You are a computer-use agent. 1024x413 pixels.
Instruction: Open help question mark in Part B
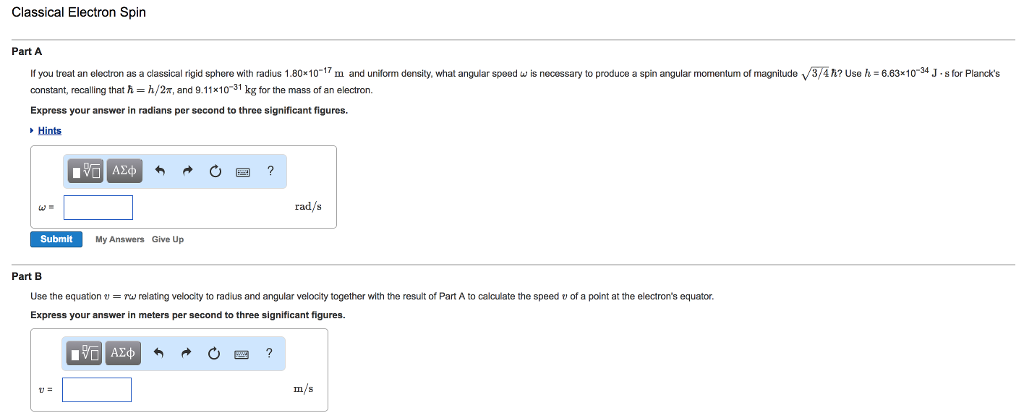pyautogui.click(x=269, y=354)
